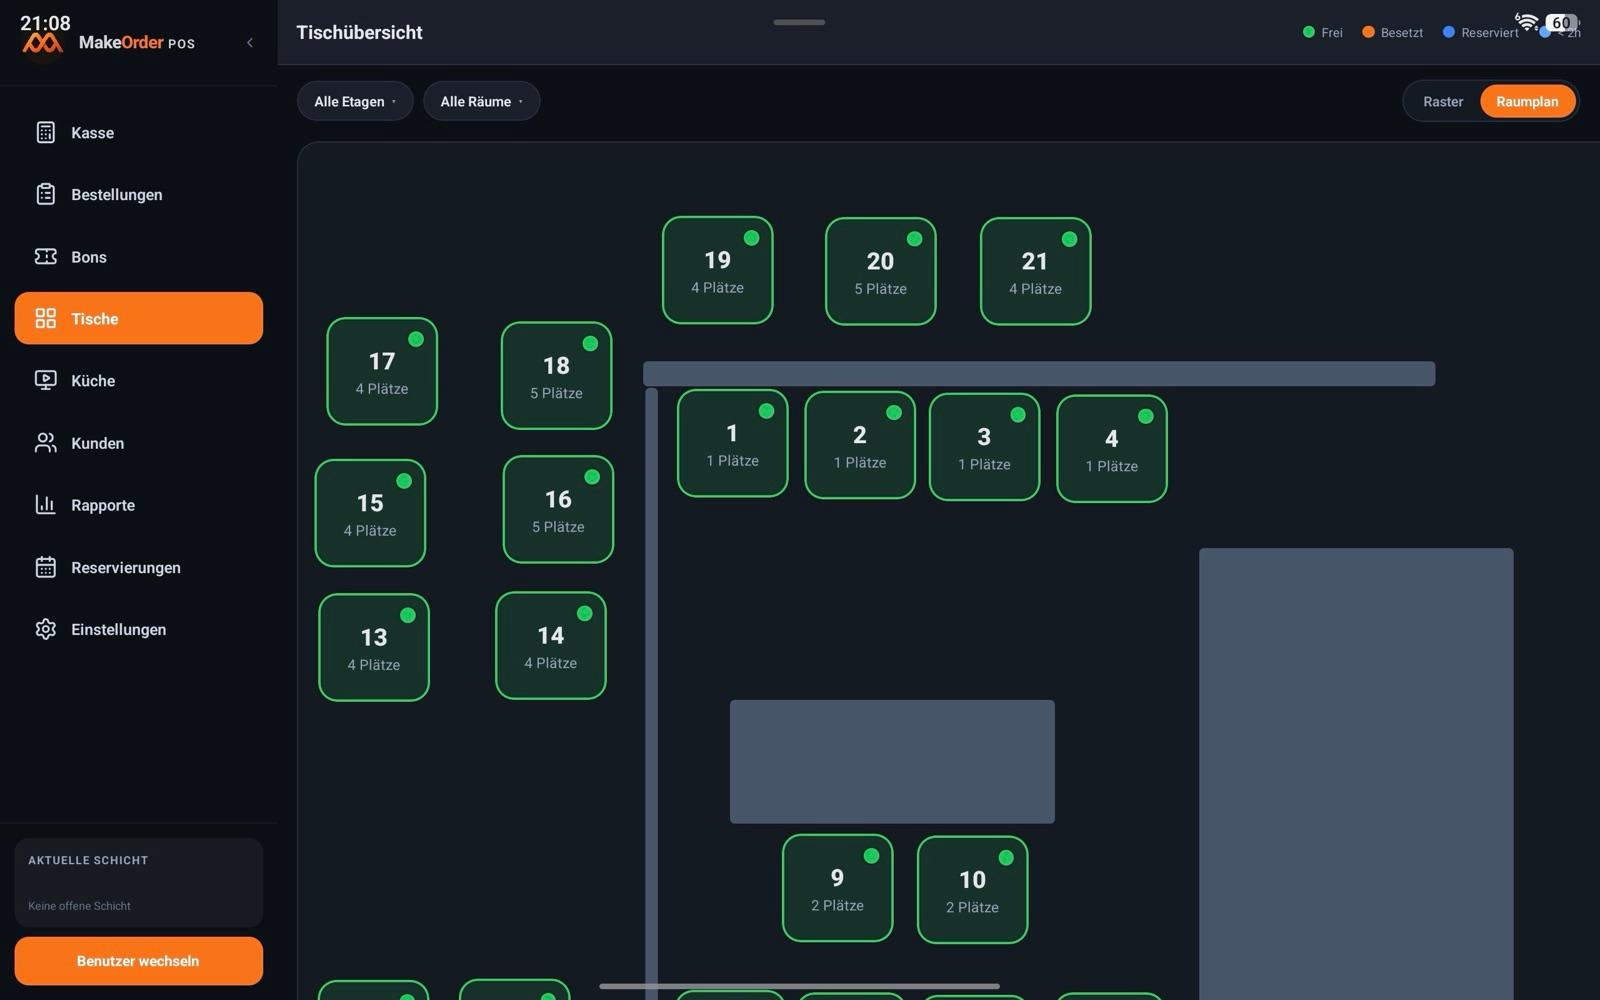Click the Bestellungen clipboard icon
Image resolution: width=1600 pixels, height=1000 pixels.
coord(46,194)
